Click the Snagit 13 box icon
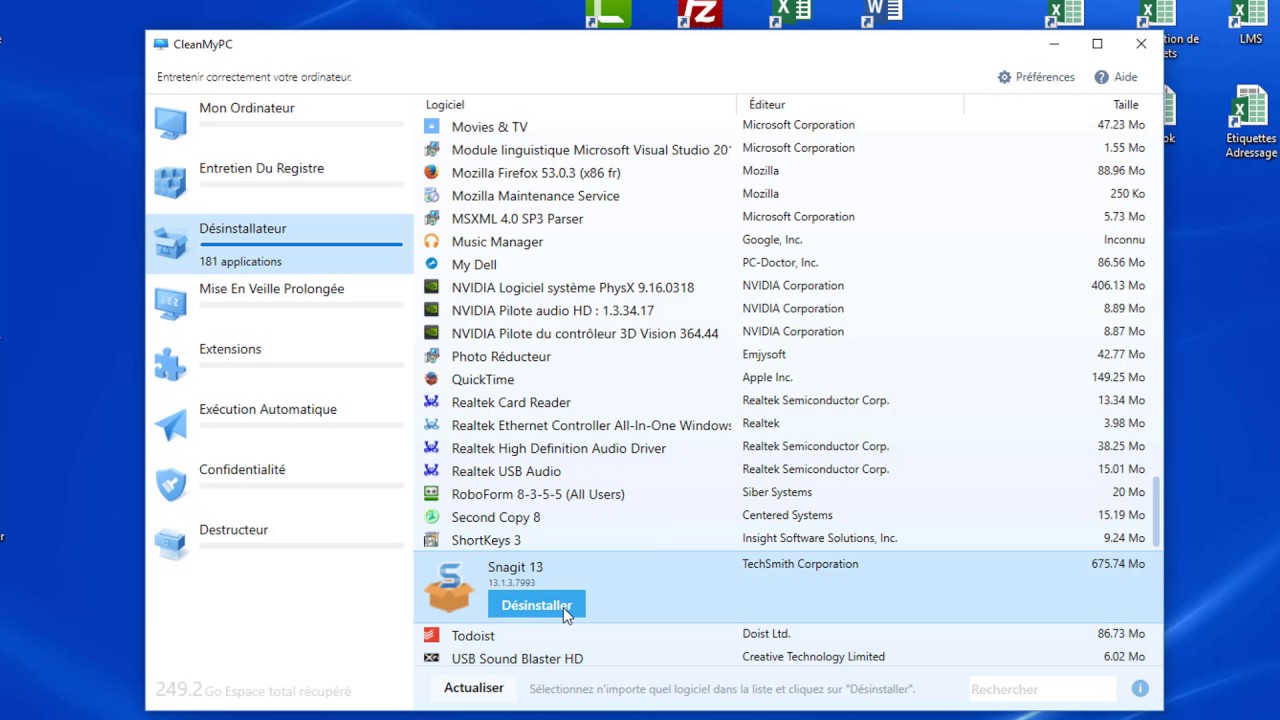The height and width of the screenshot is (720, 1280). pos(449,587)
